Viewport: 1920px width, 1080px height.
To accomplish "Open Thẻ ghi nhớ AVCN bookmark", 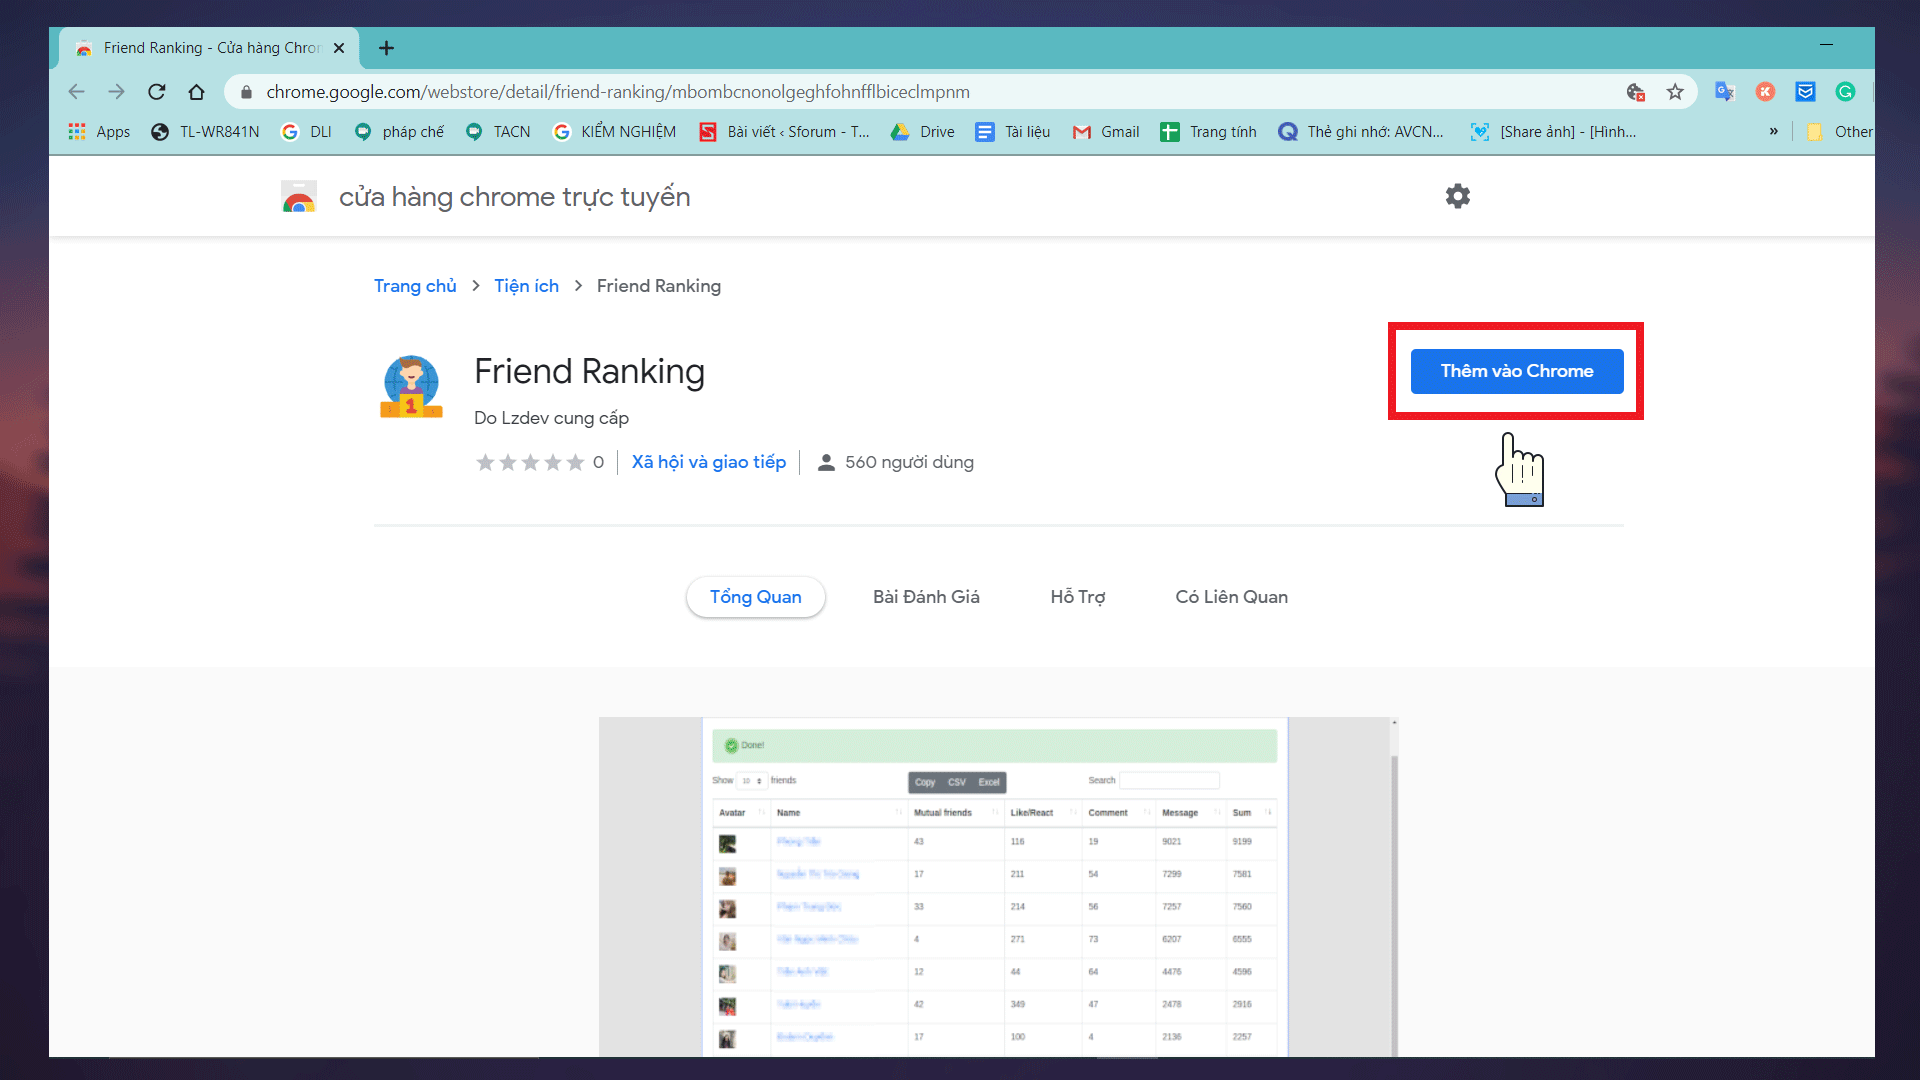I will coord(1361,132).
